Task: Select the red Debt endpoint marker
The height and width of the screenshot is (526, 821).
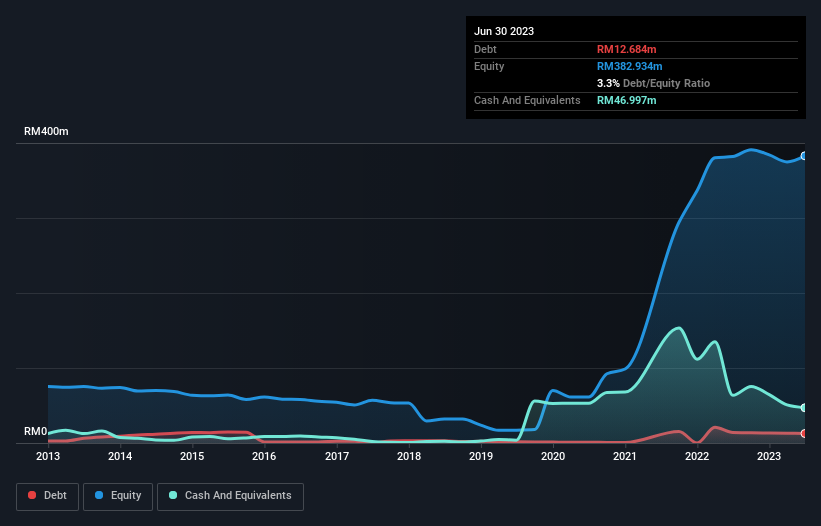Action: pos(804,433)
